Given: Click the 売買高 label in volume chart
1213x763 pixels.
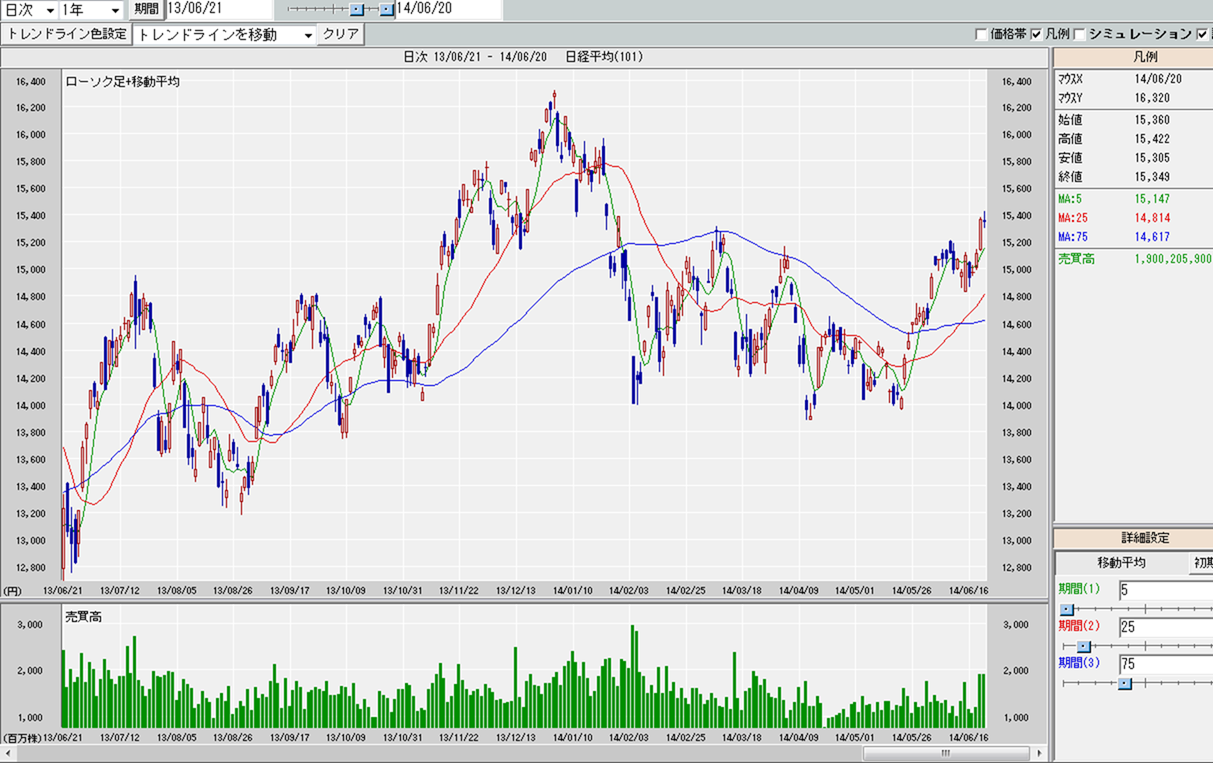Looking at the screenshot, I should (x=83, y=617).
